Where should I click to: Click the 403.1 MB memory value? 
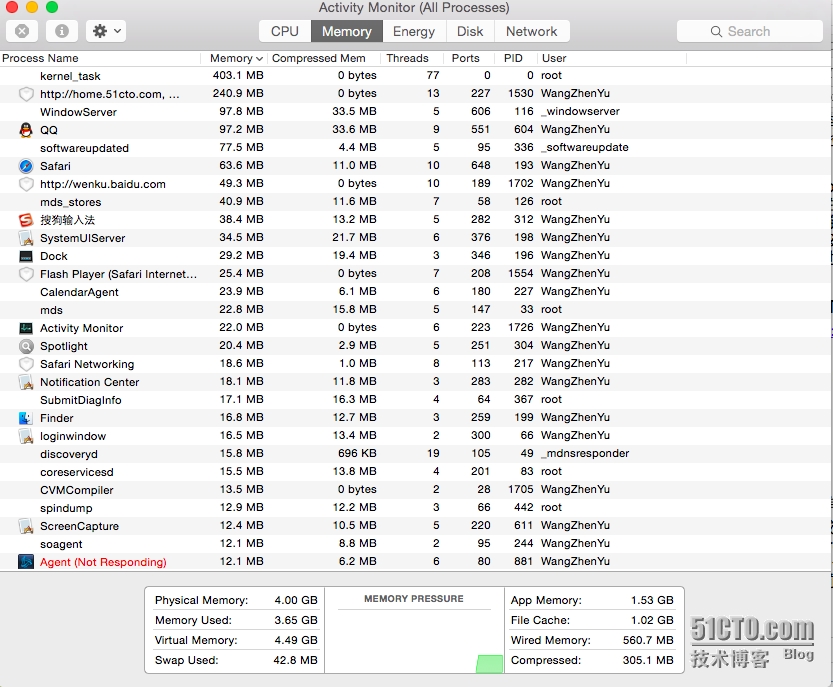coord(238,75)
